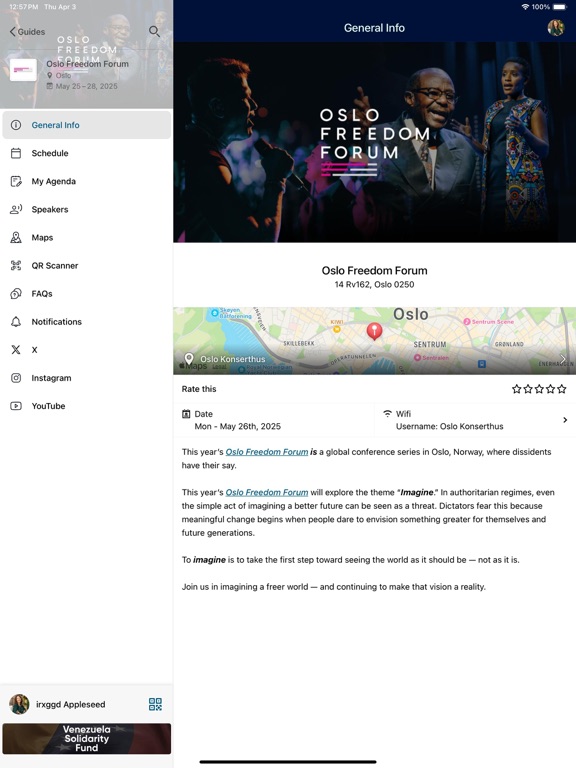
Task: Go back to Guides
Action: (x=27, y=32)
